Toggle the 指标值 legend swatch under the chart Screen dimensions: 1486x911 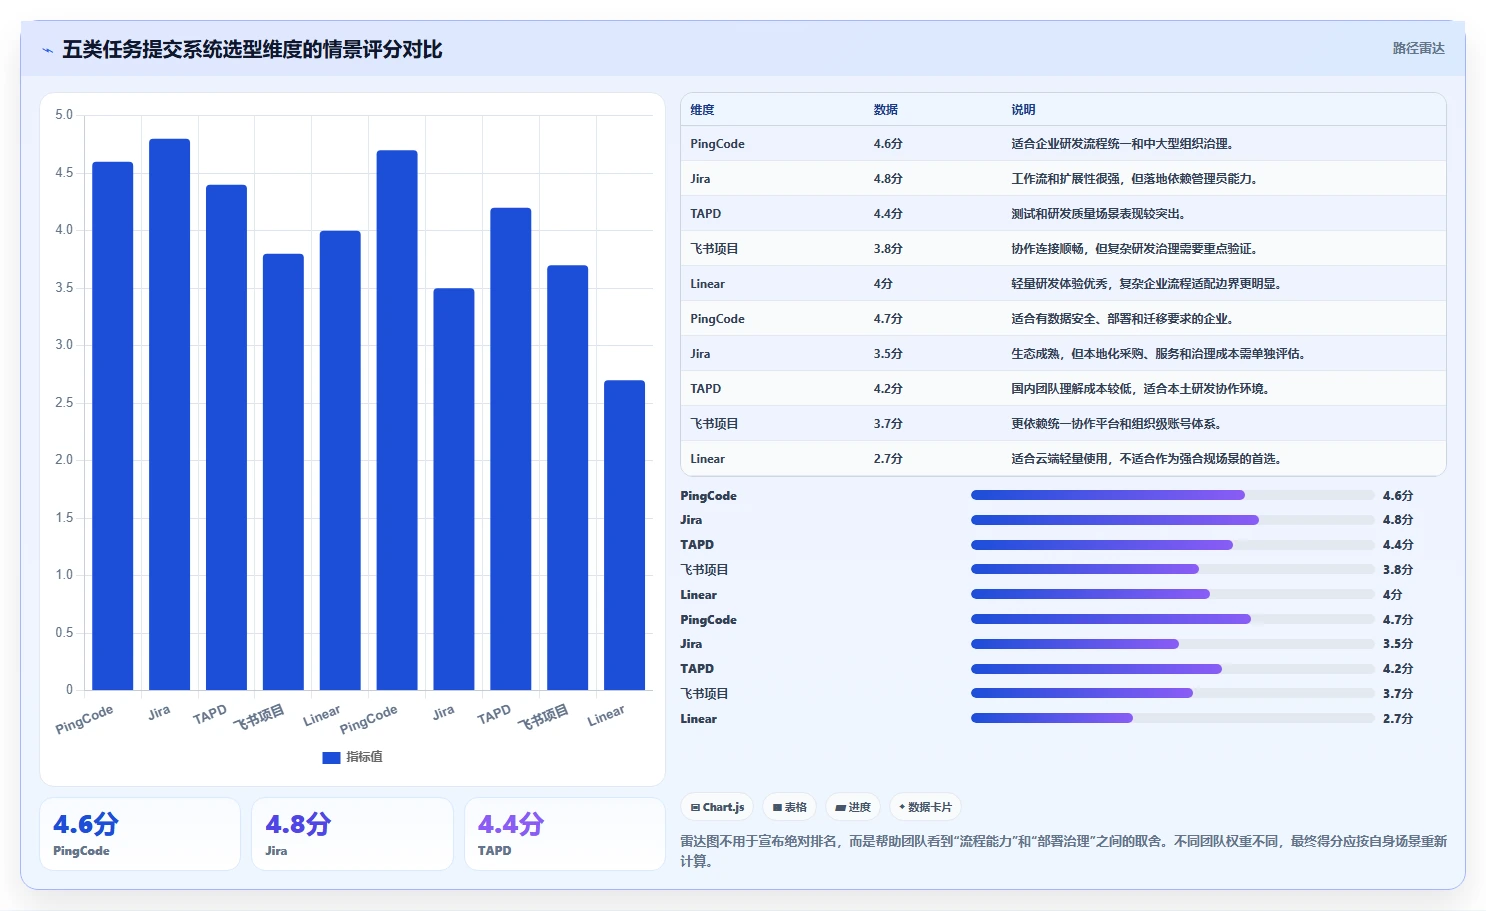click(331, 757)
